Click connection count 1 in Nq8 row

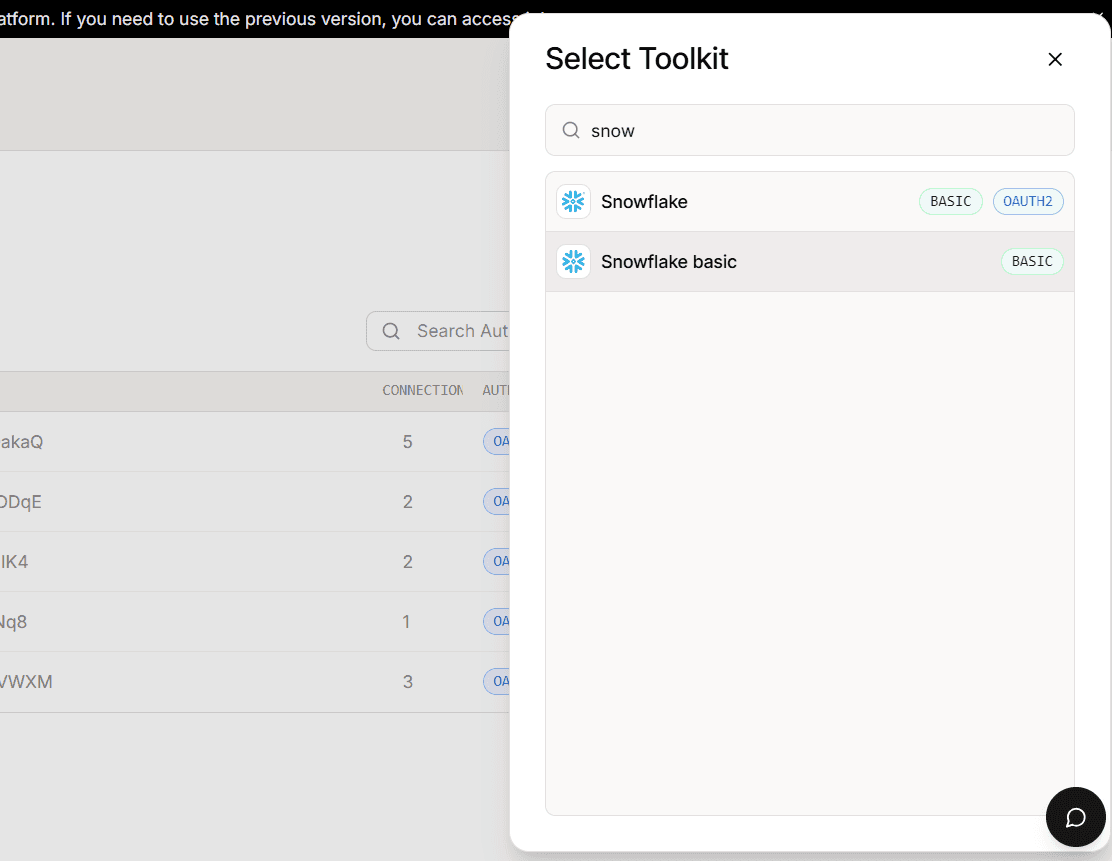tap(406, 622)
